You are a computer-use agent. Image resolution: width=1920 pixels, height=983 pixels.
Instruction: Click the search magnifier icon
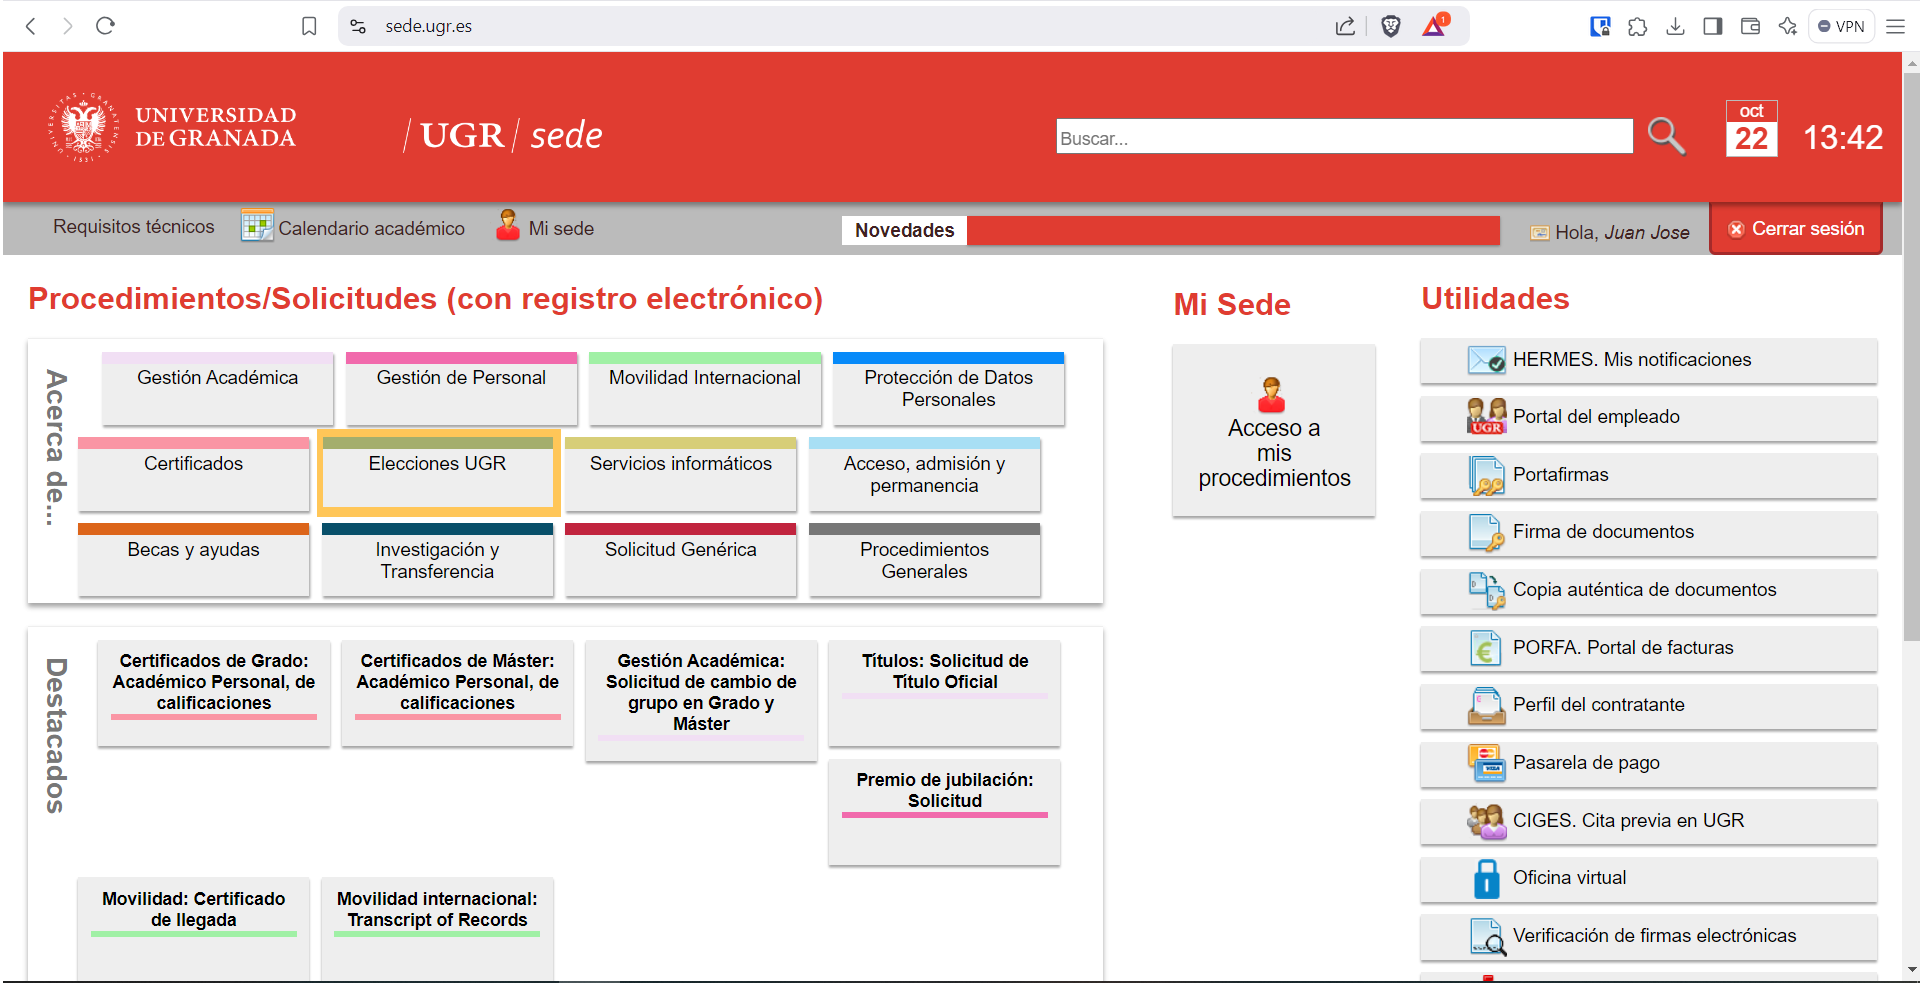point(1666,136)
